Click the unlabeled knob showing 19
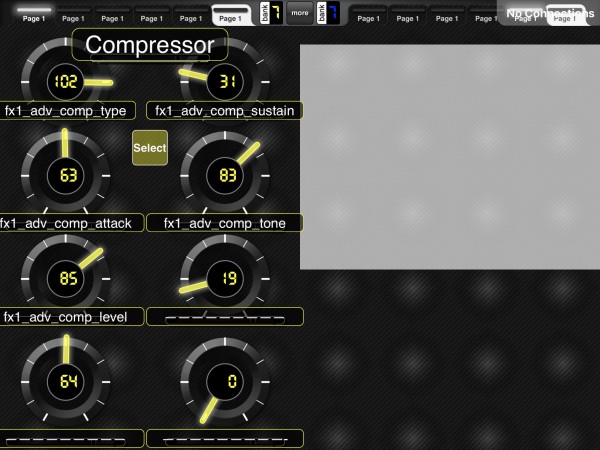 click(225, 279)
